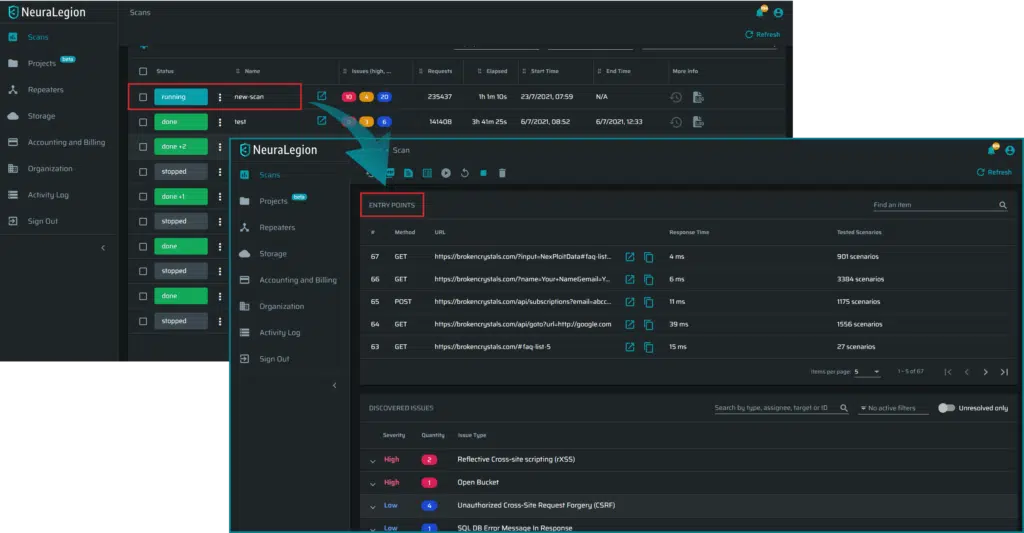Open Storage in the back window sidebar
The width and height of the screenshot is (1024, 533).
pos(41,116)
